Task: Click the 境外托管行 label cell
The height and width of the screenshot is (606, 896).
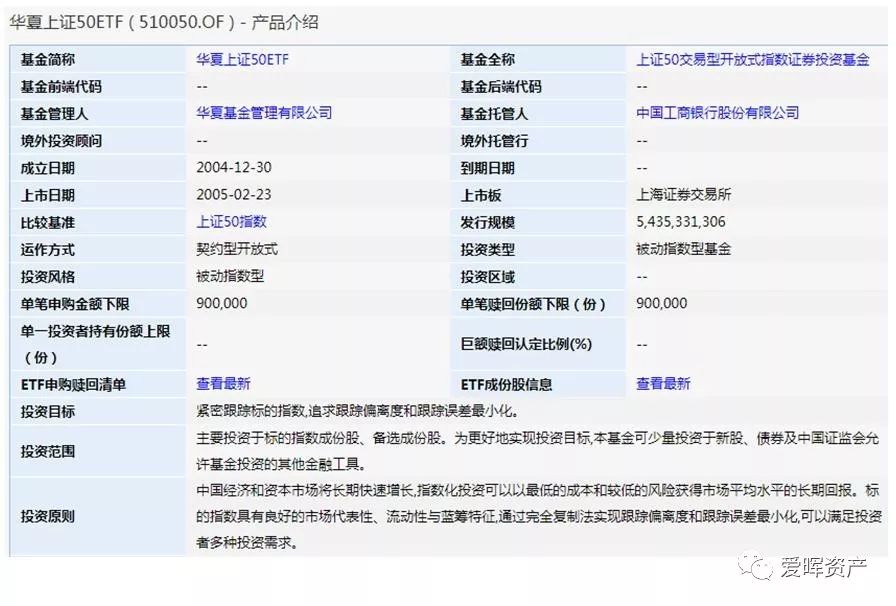Action: (x=538, y=141)
